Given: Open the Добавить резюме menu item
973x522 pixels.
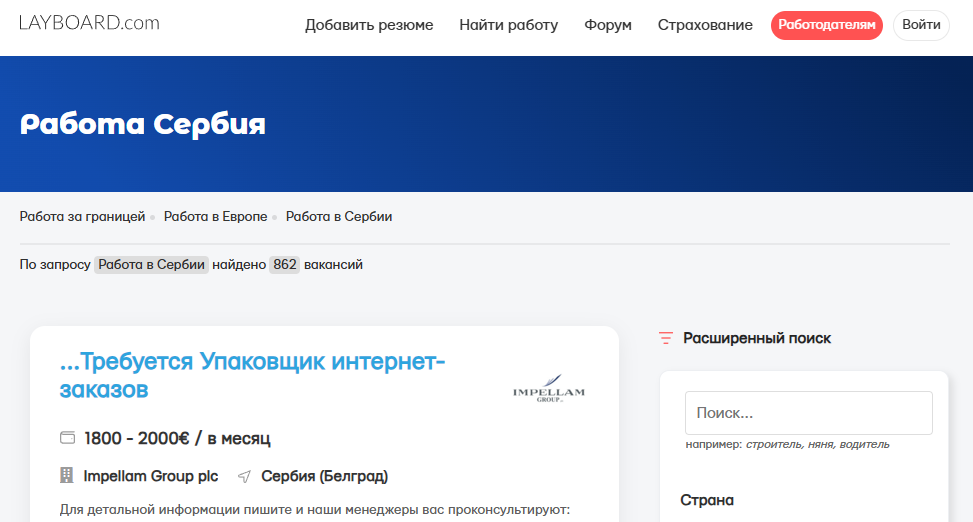Looking at the screenshot, I should [x=369, y=25].
